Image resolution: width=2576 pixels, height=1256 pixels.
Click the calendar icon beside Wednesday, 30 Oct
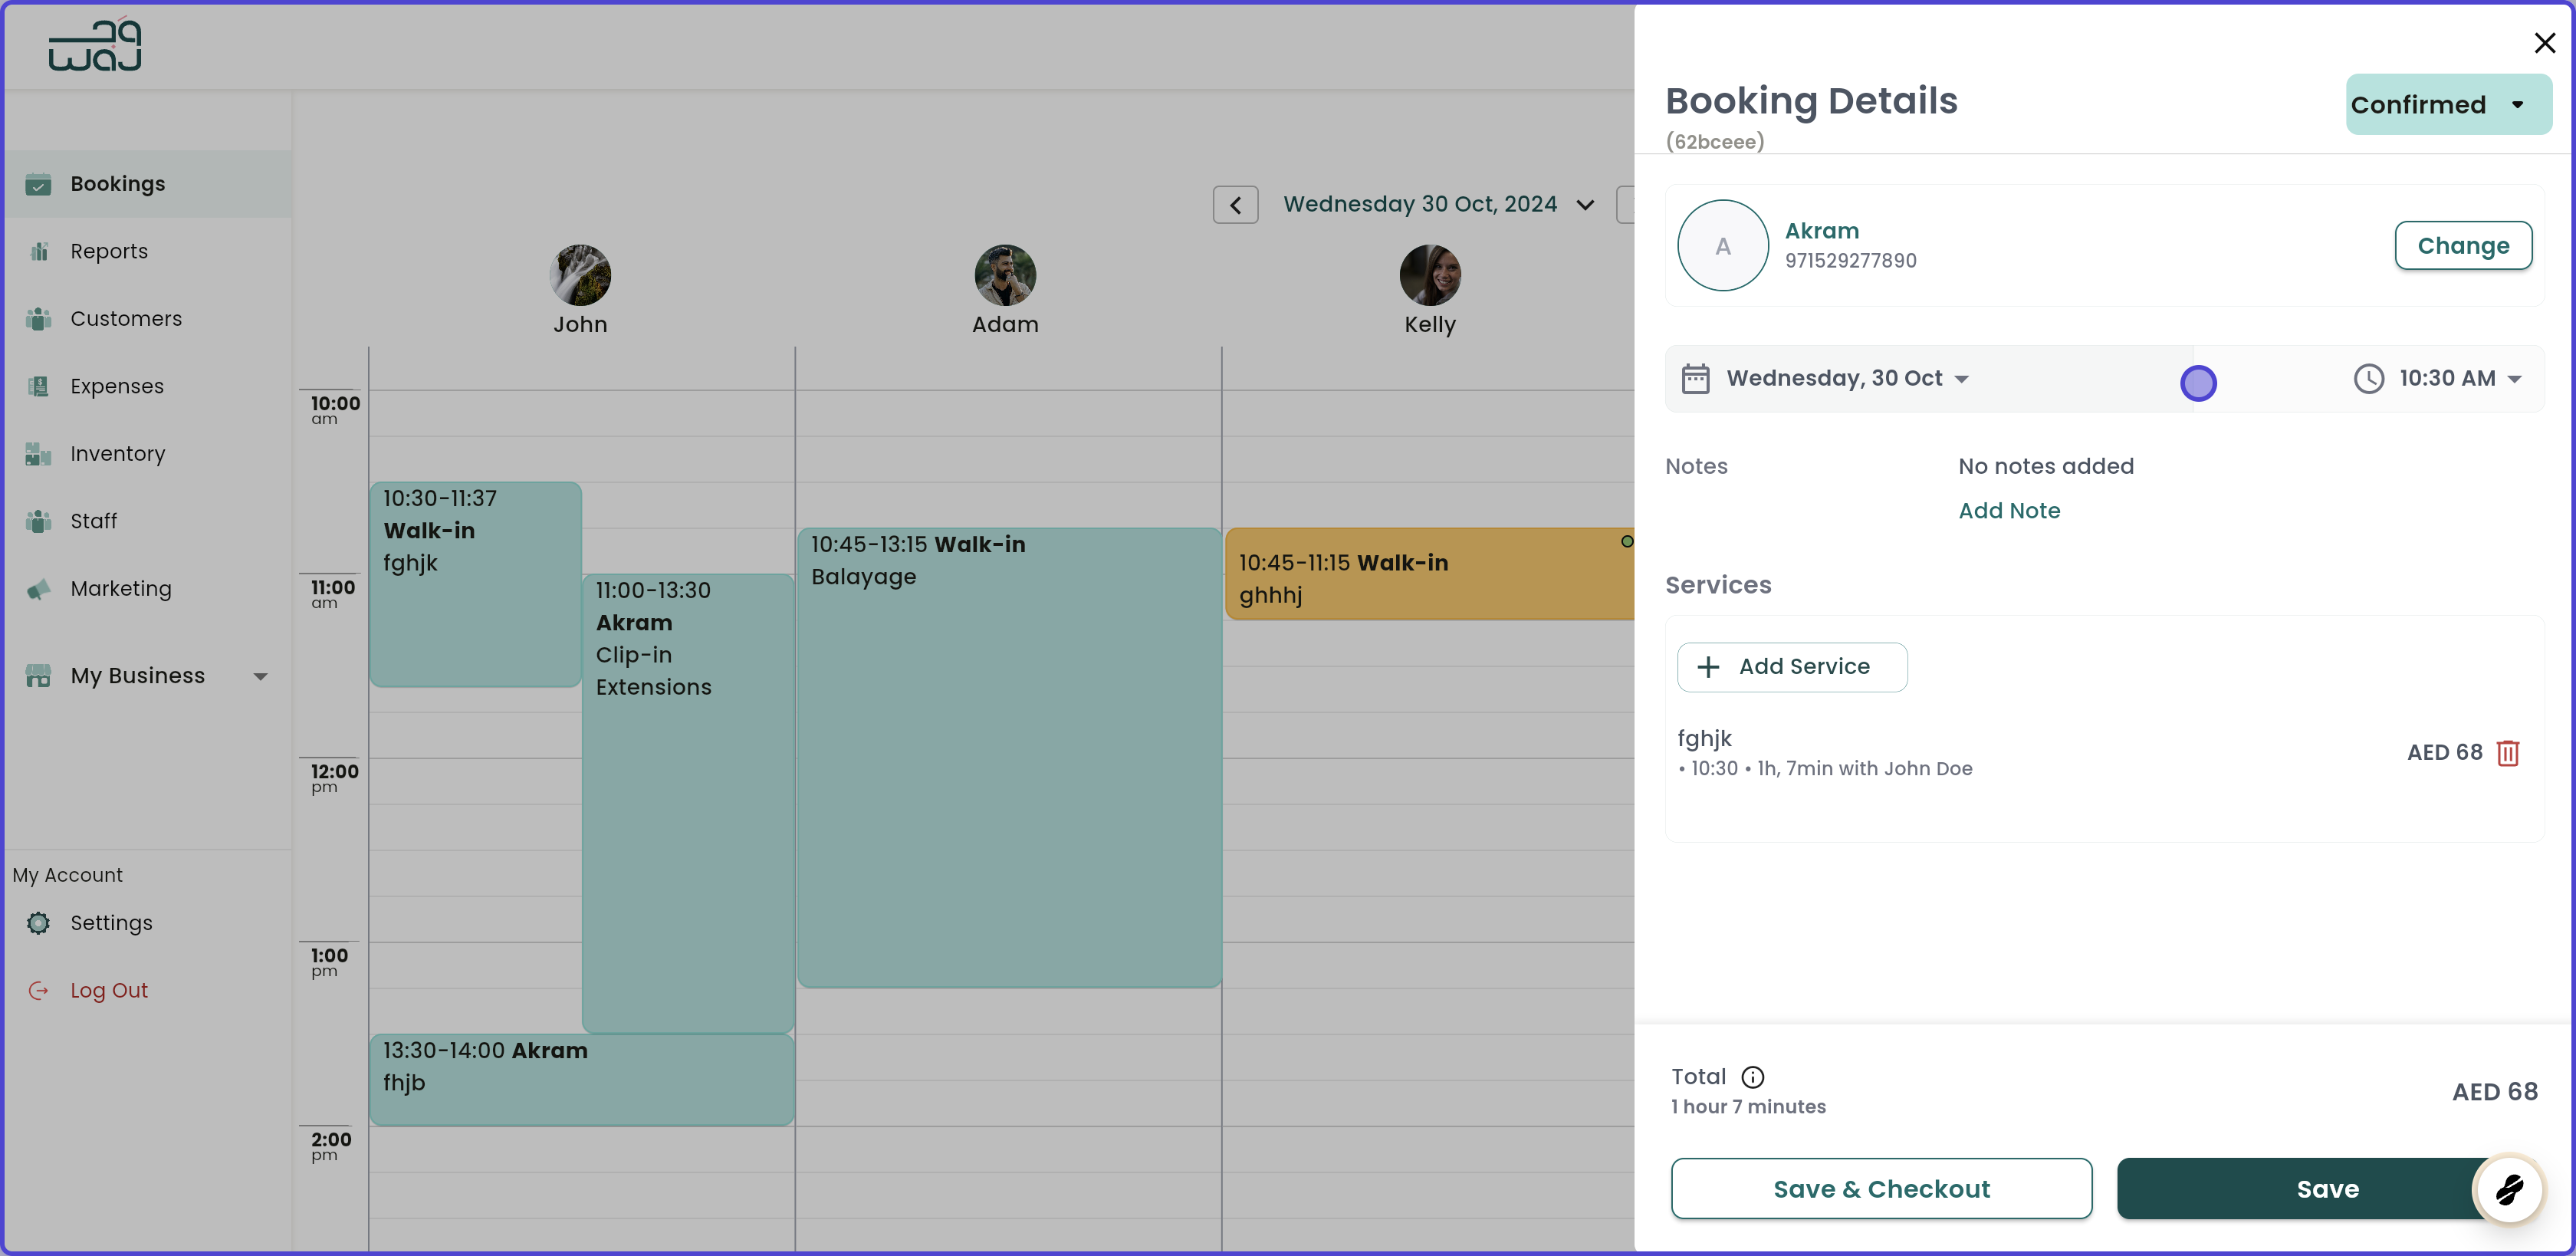pos(1695,378)
